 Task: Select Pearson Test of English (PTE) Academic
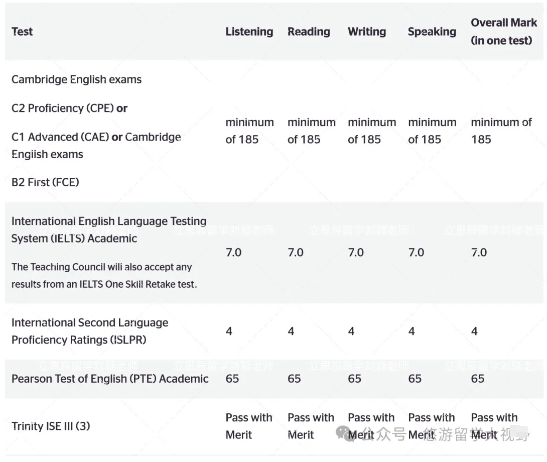pyautogui.click(x=110, y=379)
